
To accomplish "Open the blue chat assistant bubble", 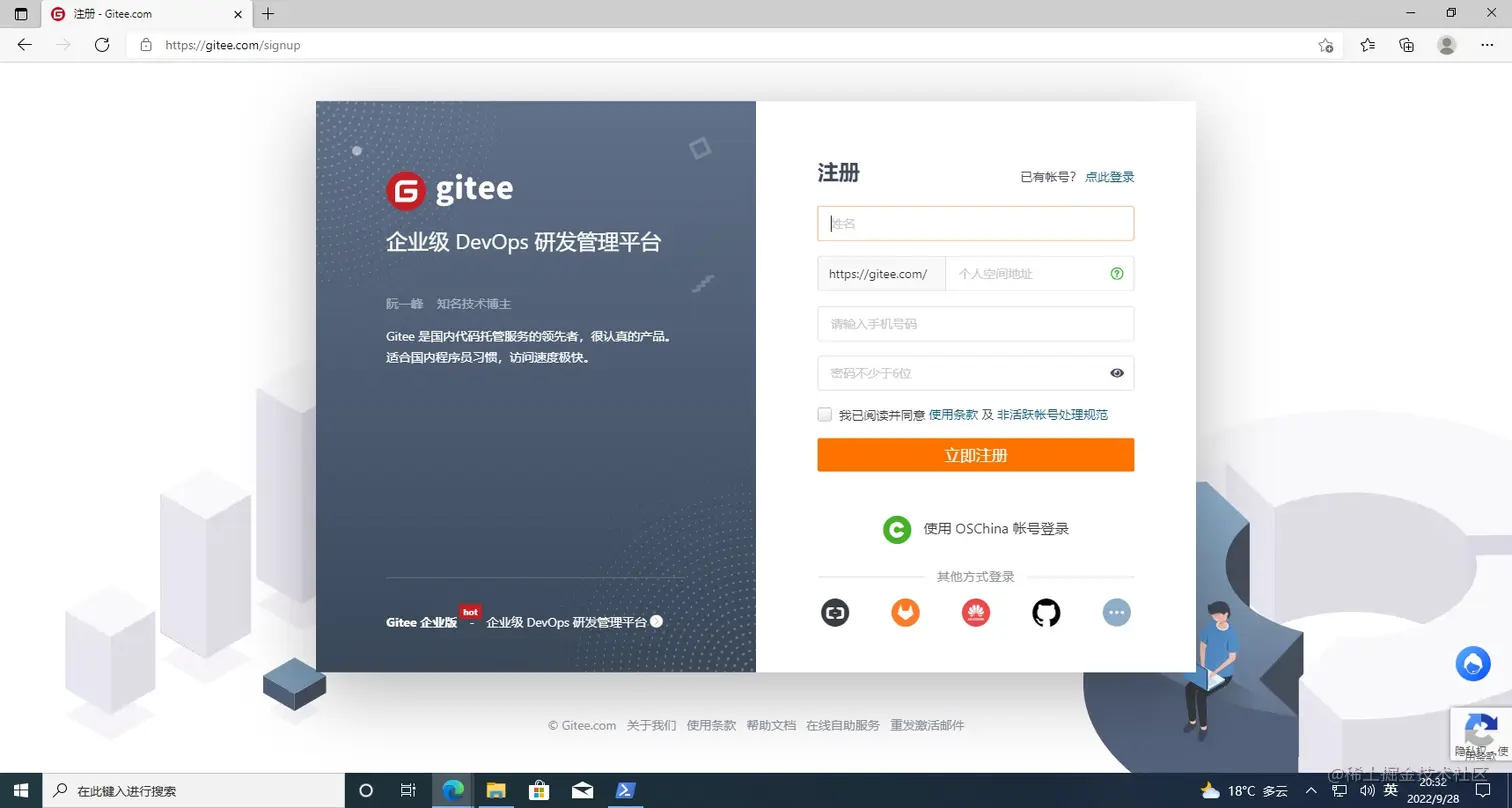I will [x=1473, y=664].
